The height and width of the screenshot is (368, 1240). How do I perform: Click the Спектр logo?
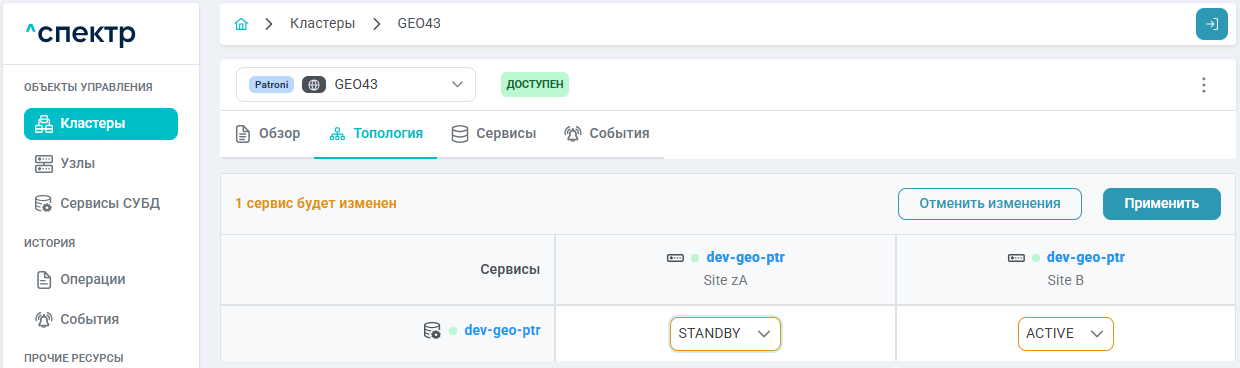pos(81,33)
